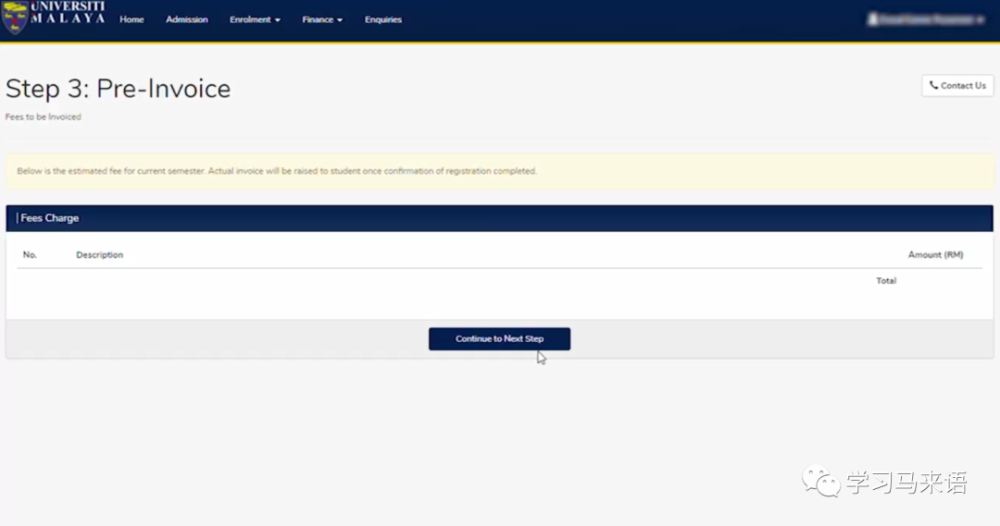Click the No. column header
1000x526 pixels.
coord(30,255)
